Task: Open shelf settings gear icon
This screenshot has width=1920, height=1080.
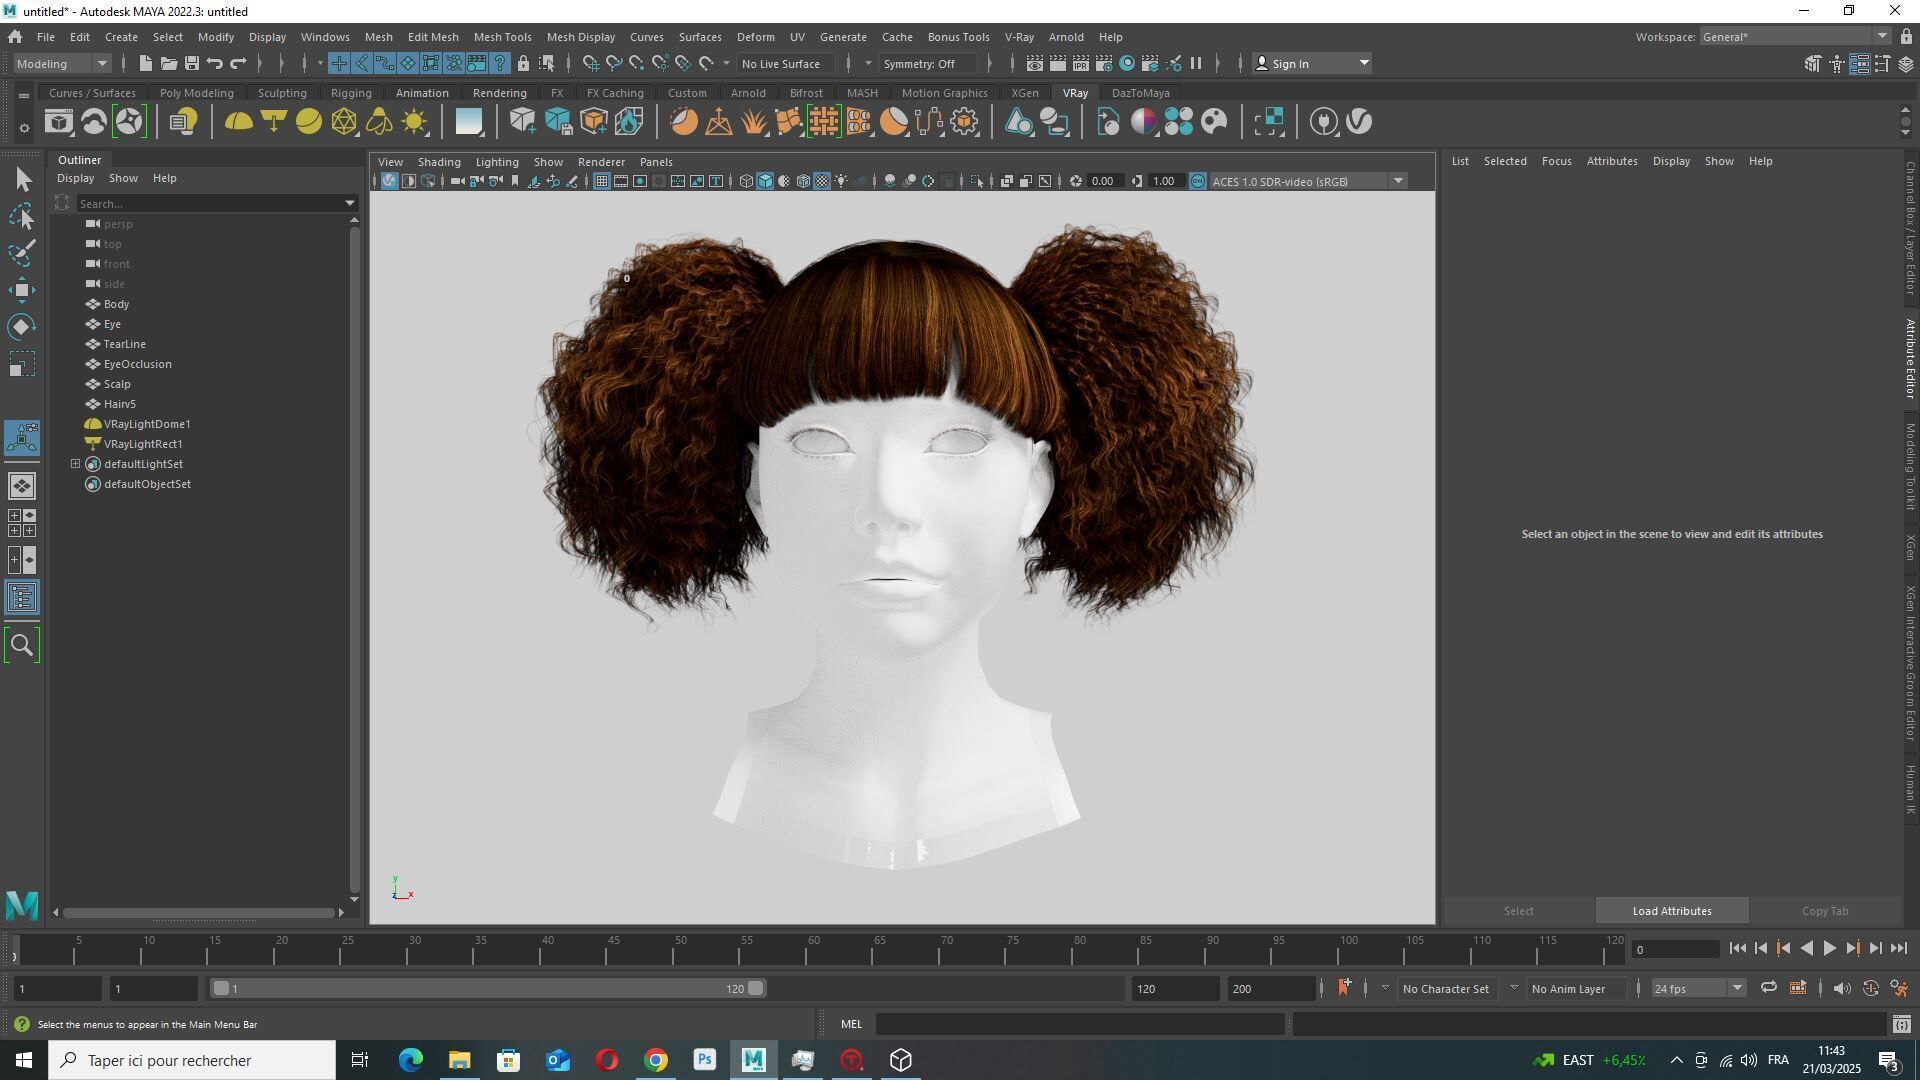Action: point(24,128)
